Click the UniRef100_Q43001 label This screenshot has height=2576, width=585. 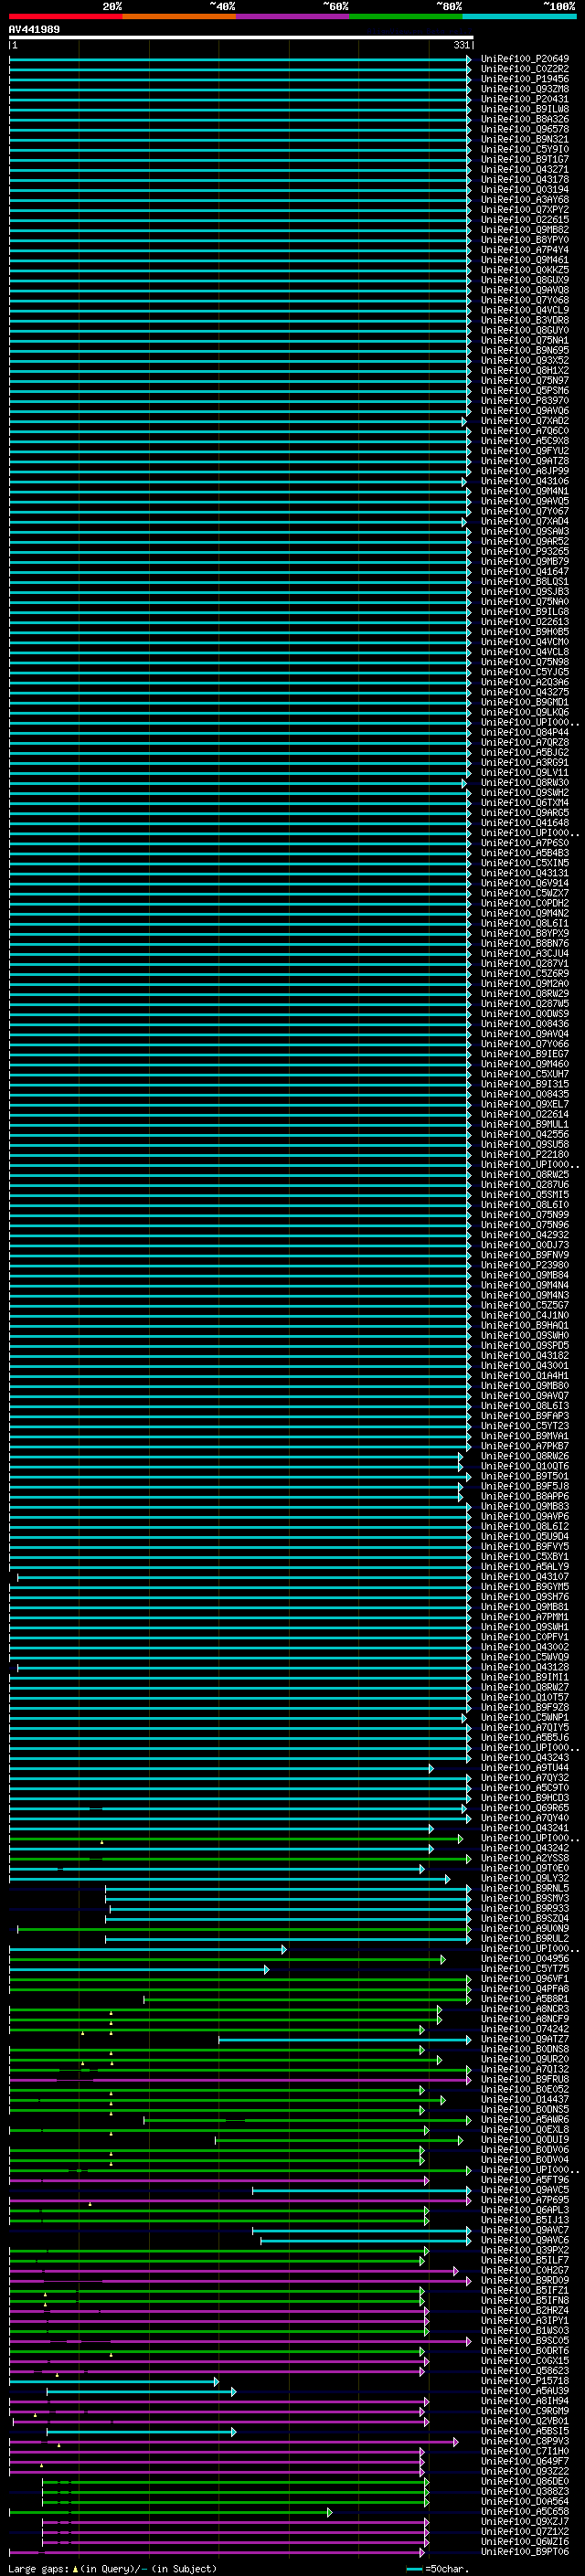(x=525, y=1366)
